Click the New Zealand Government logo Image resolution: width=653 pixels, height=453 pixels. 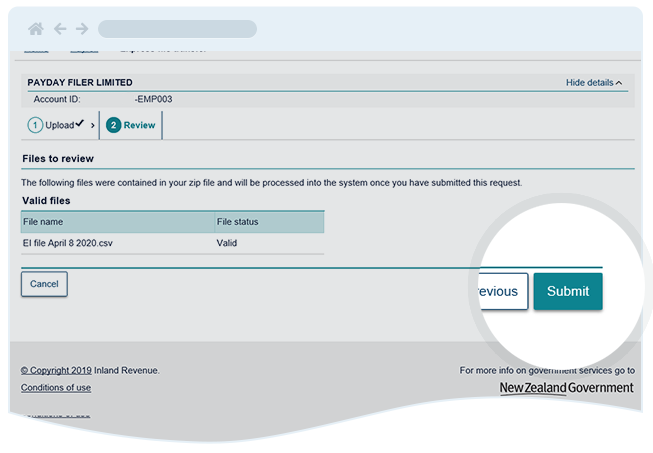coord(566,388)
